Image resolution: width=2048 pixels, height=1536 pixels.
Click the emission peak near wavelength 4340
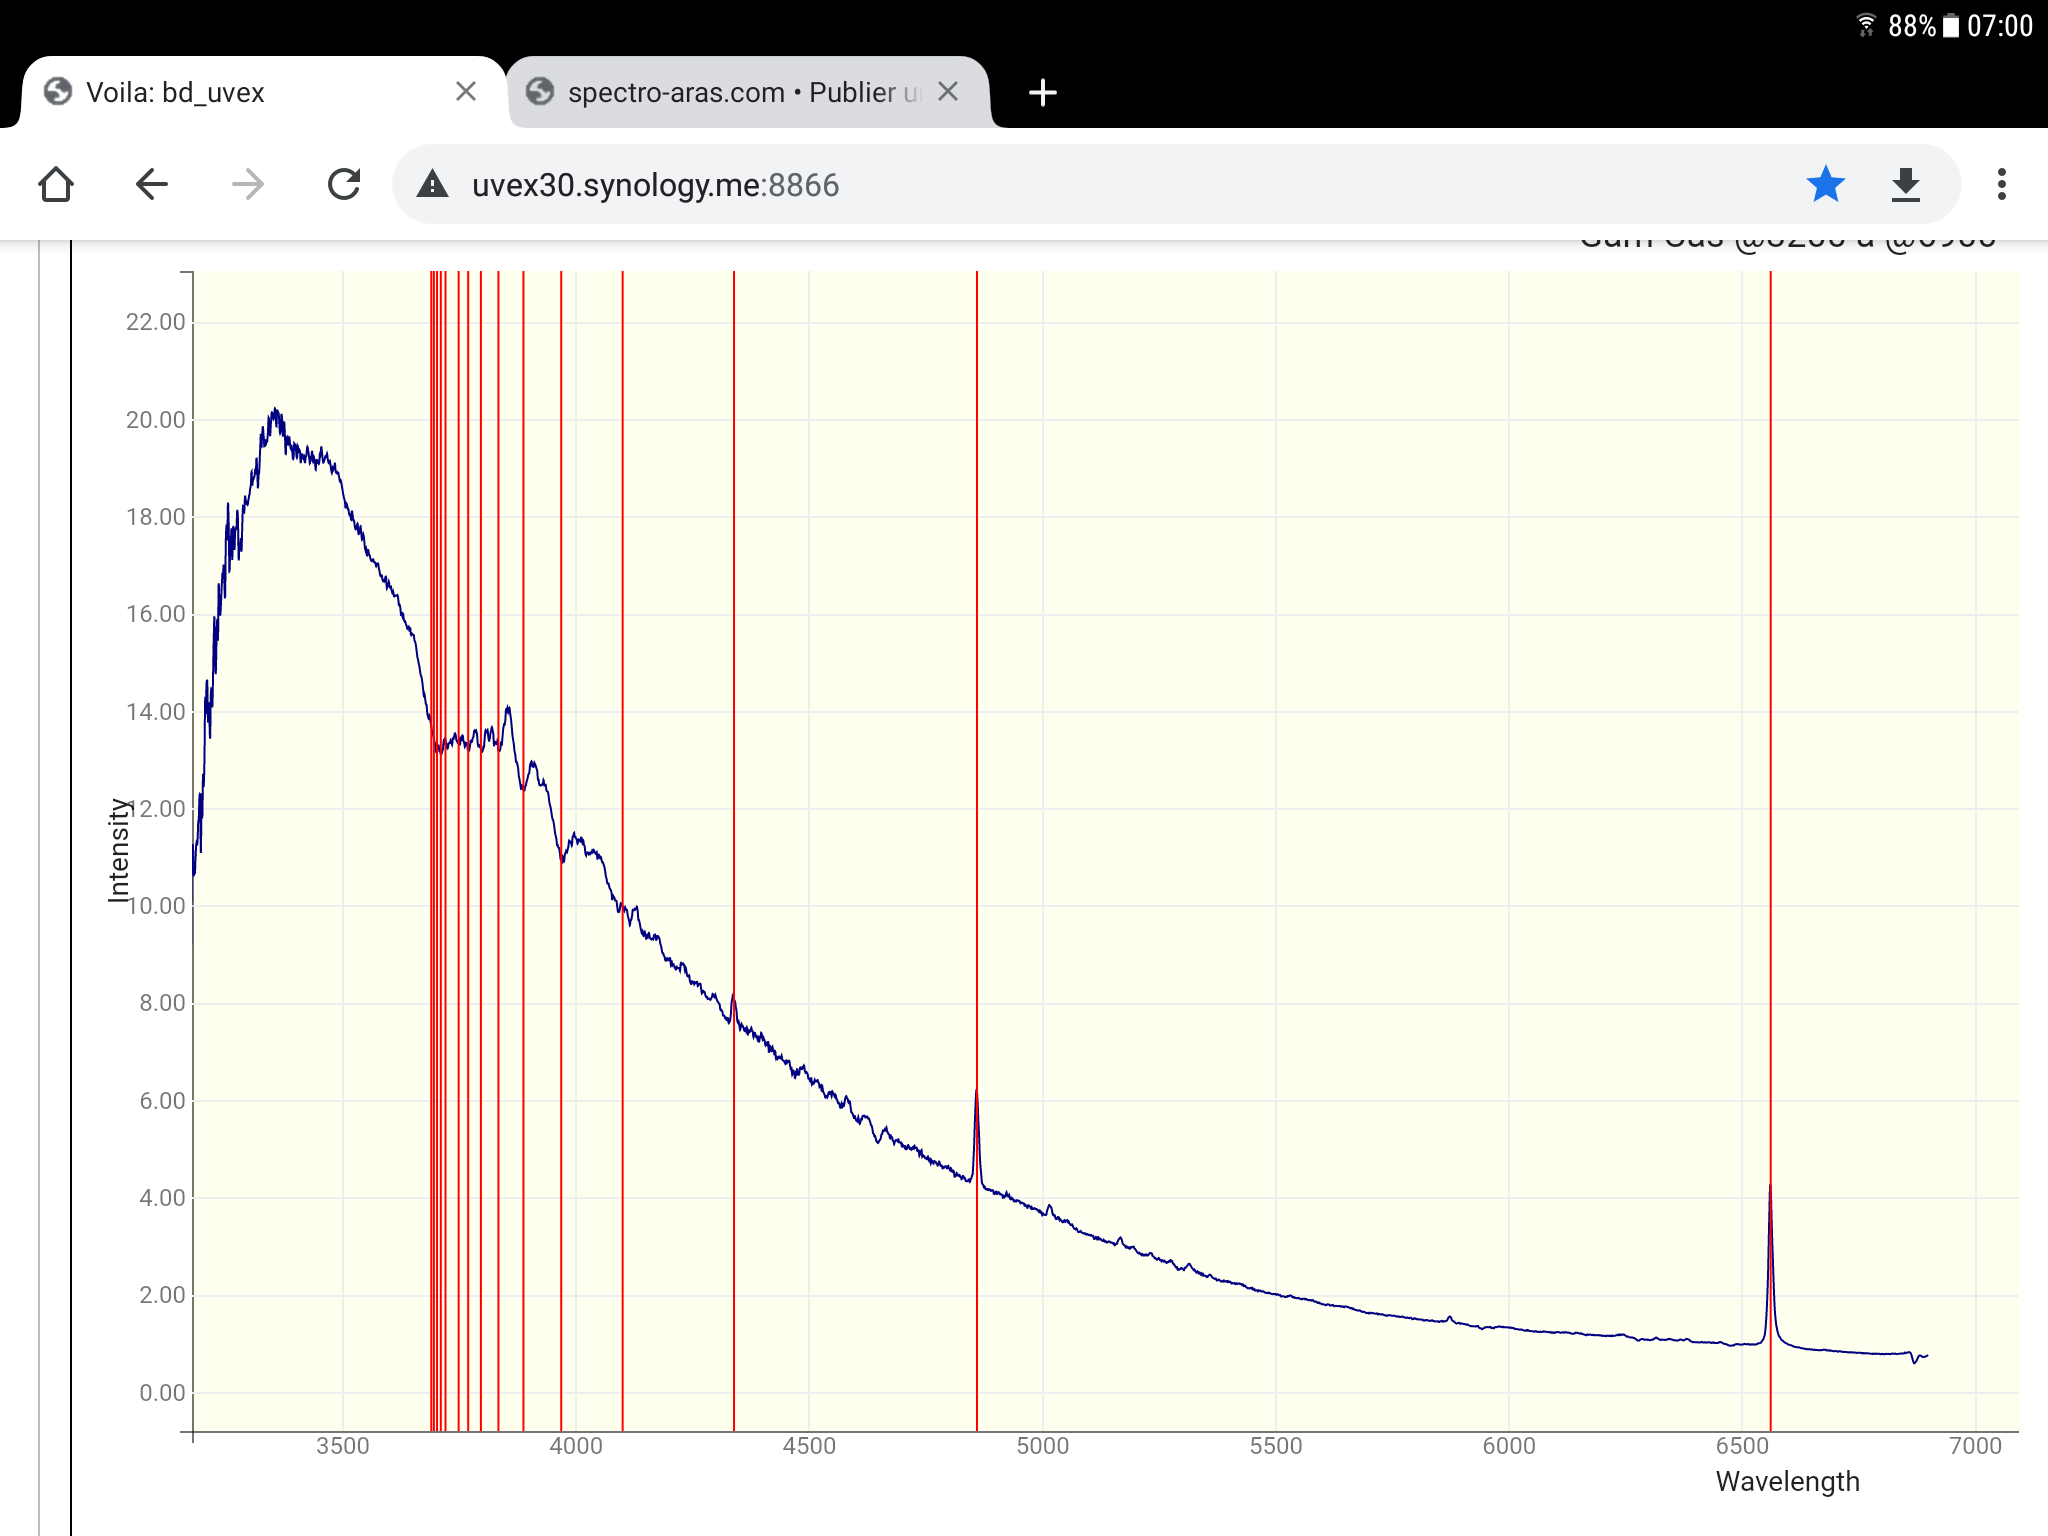coord(733,998)
